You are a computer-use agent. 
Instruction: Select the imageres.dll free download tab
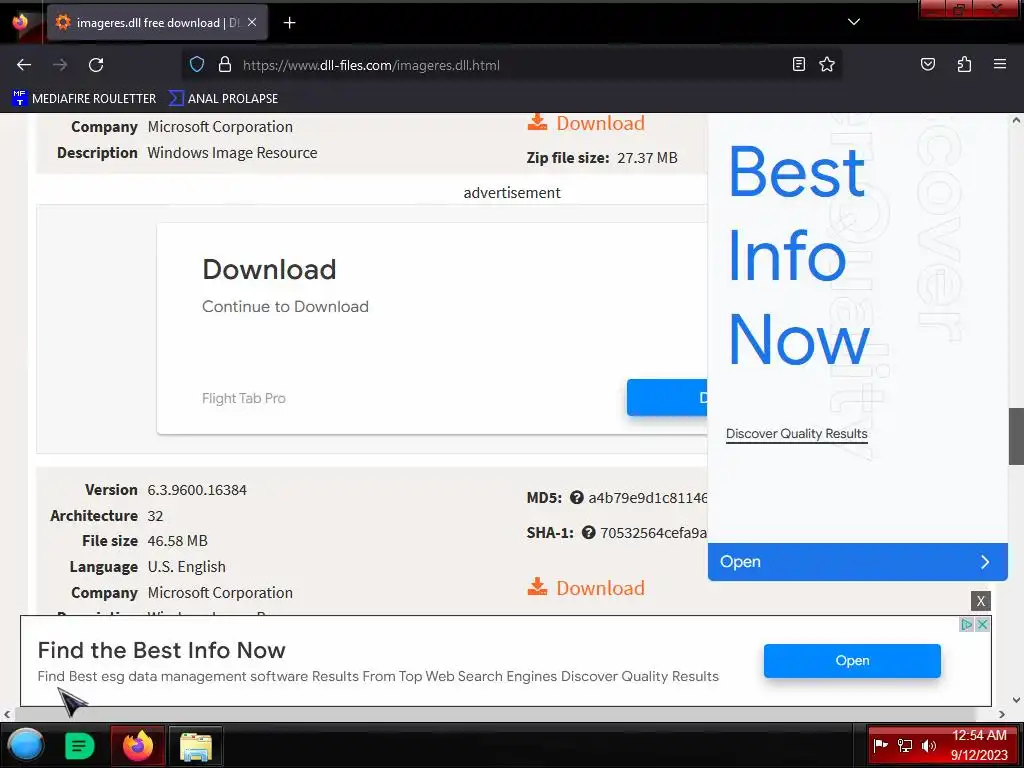click(x=156, y=23)
